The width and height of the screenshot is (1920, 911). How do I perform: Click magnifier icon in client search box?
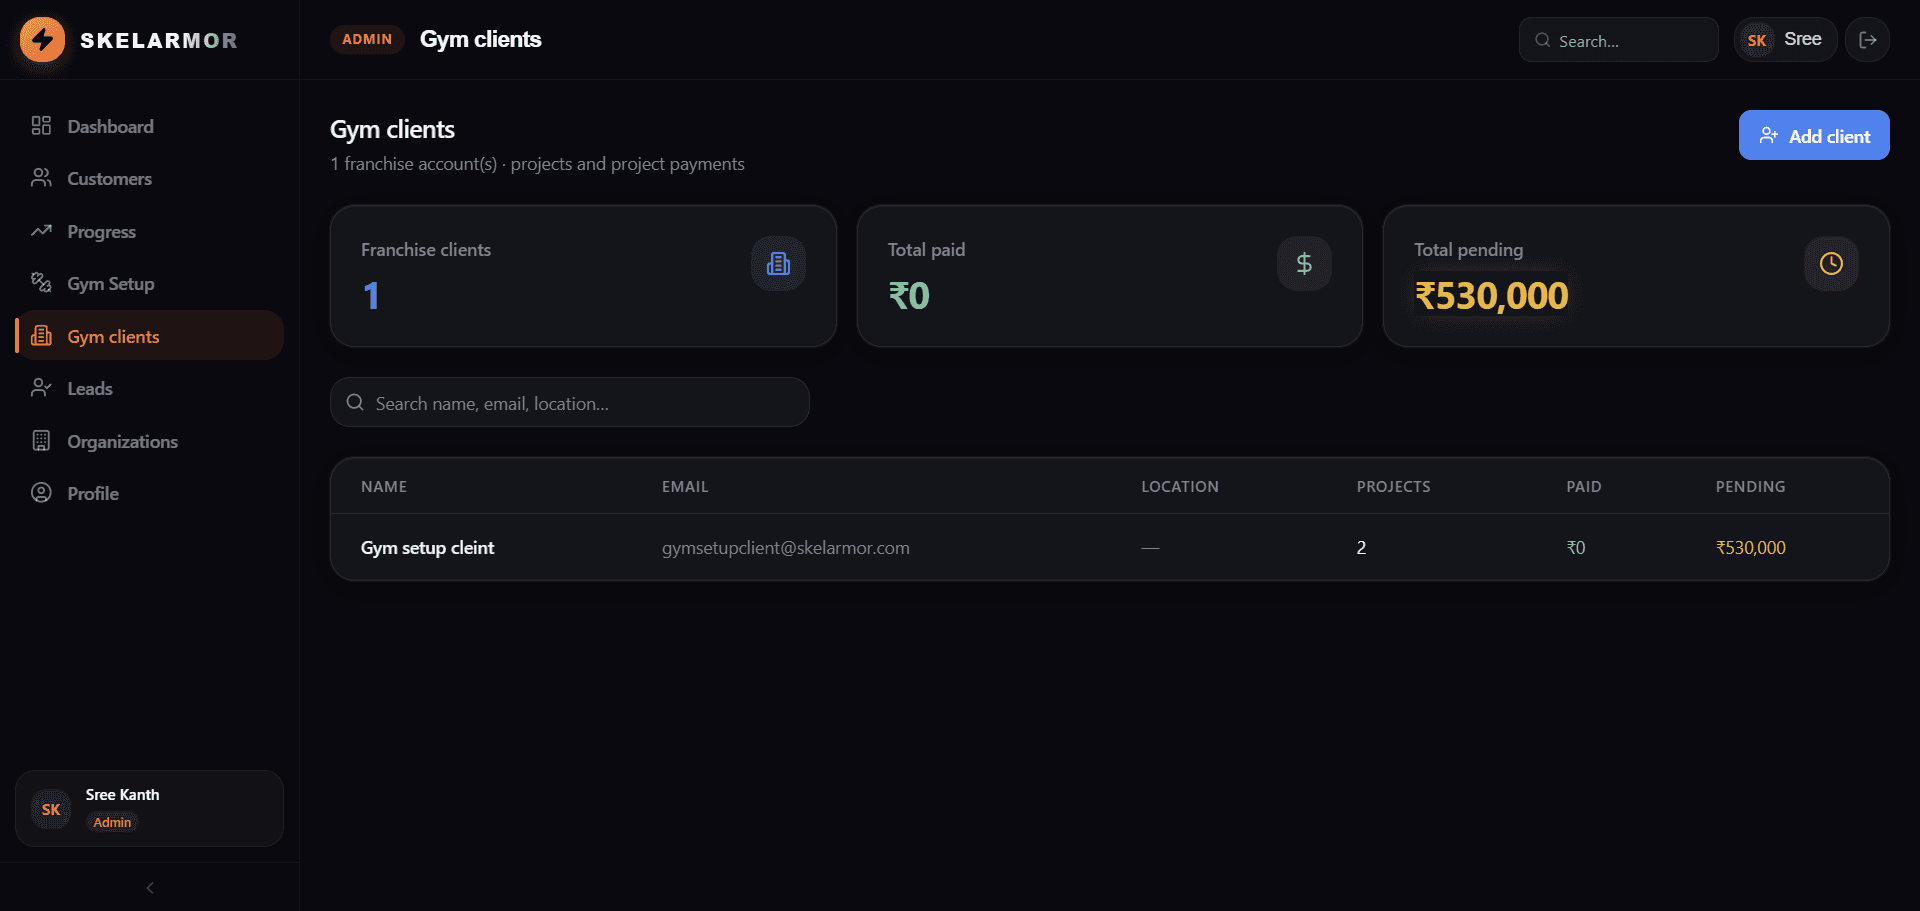click(x=355, y=402)
